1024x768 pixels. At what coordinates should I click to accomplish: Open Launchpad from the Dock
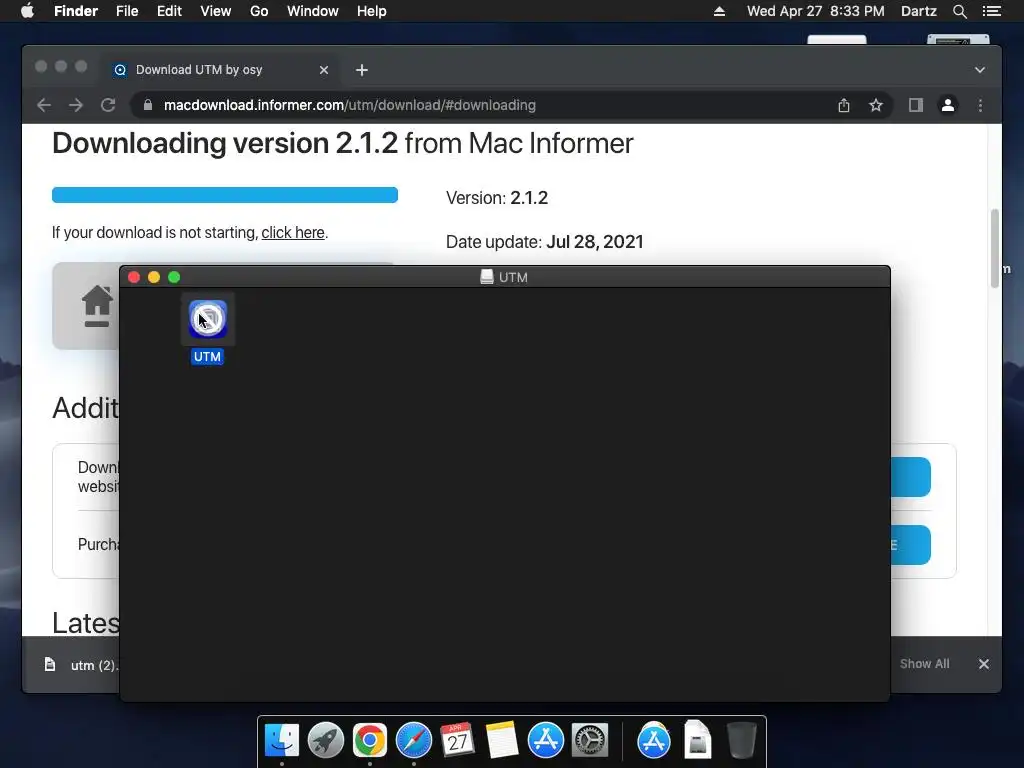click(x=325, y=741)
